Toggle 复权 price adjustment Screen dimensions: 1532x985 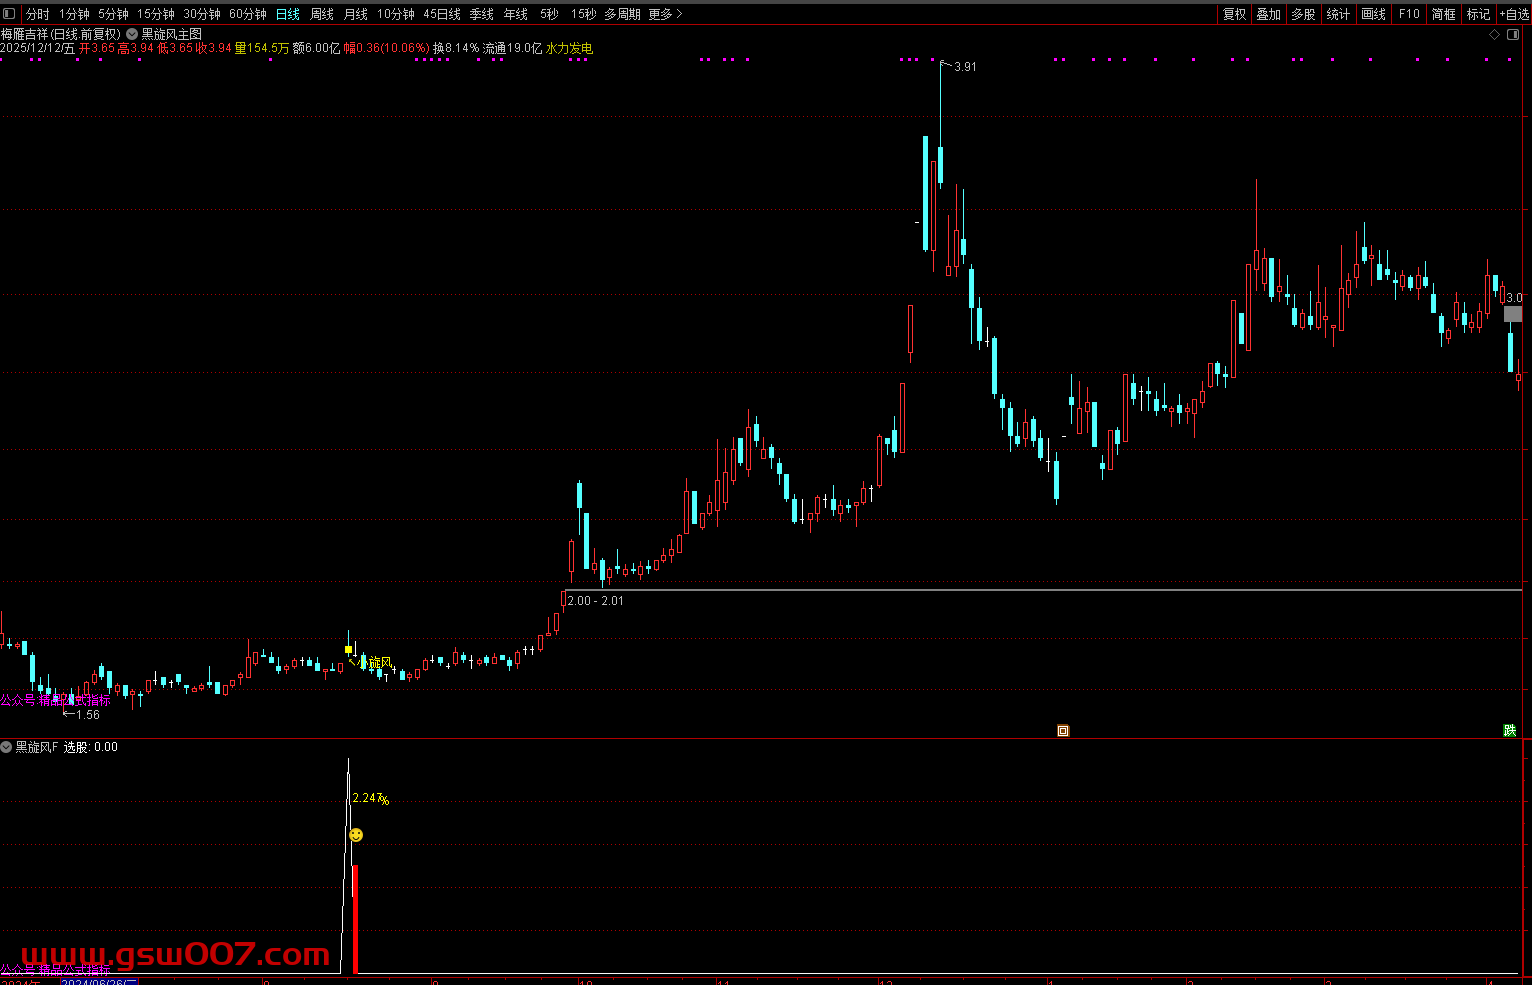tap(1235, 14)
